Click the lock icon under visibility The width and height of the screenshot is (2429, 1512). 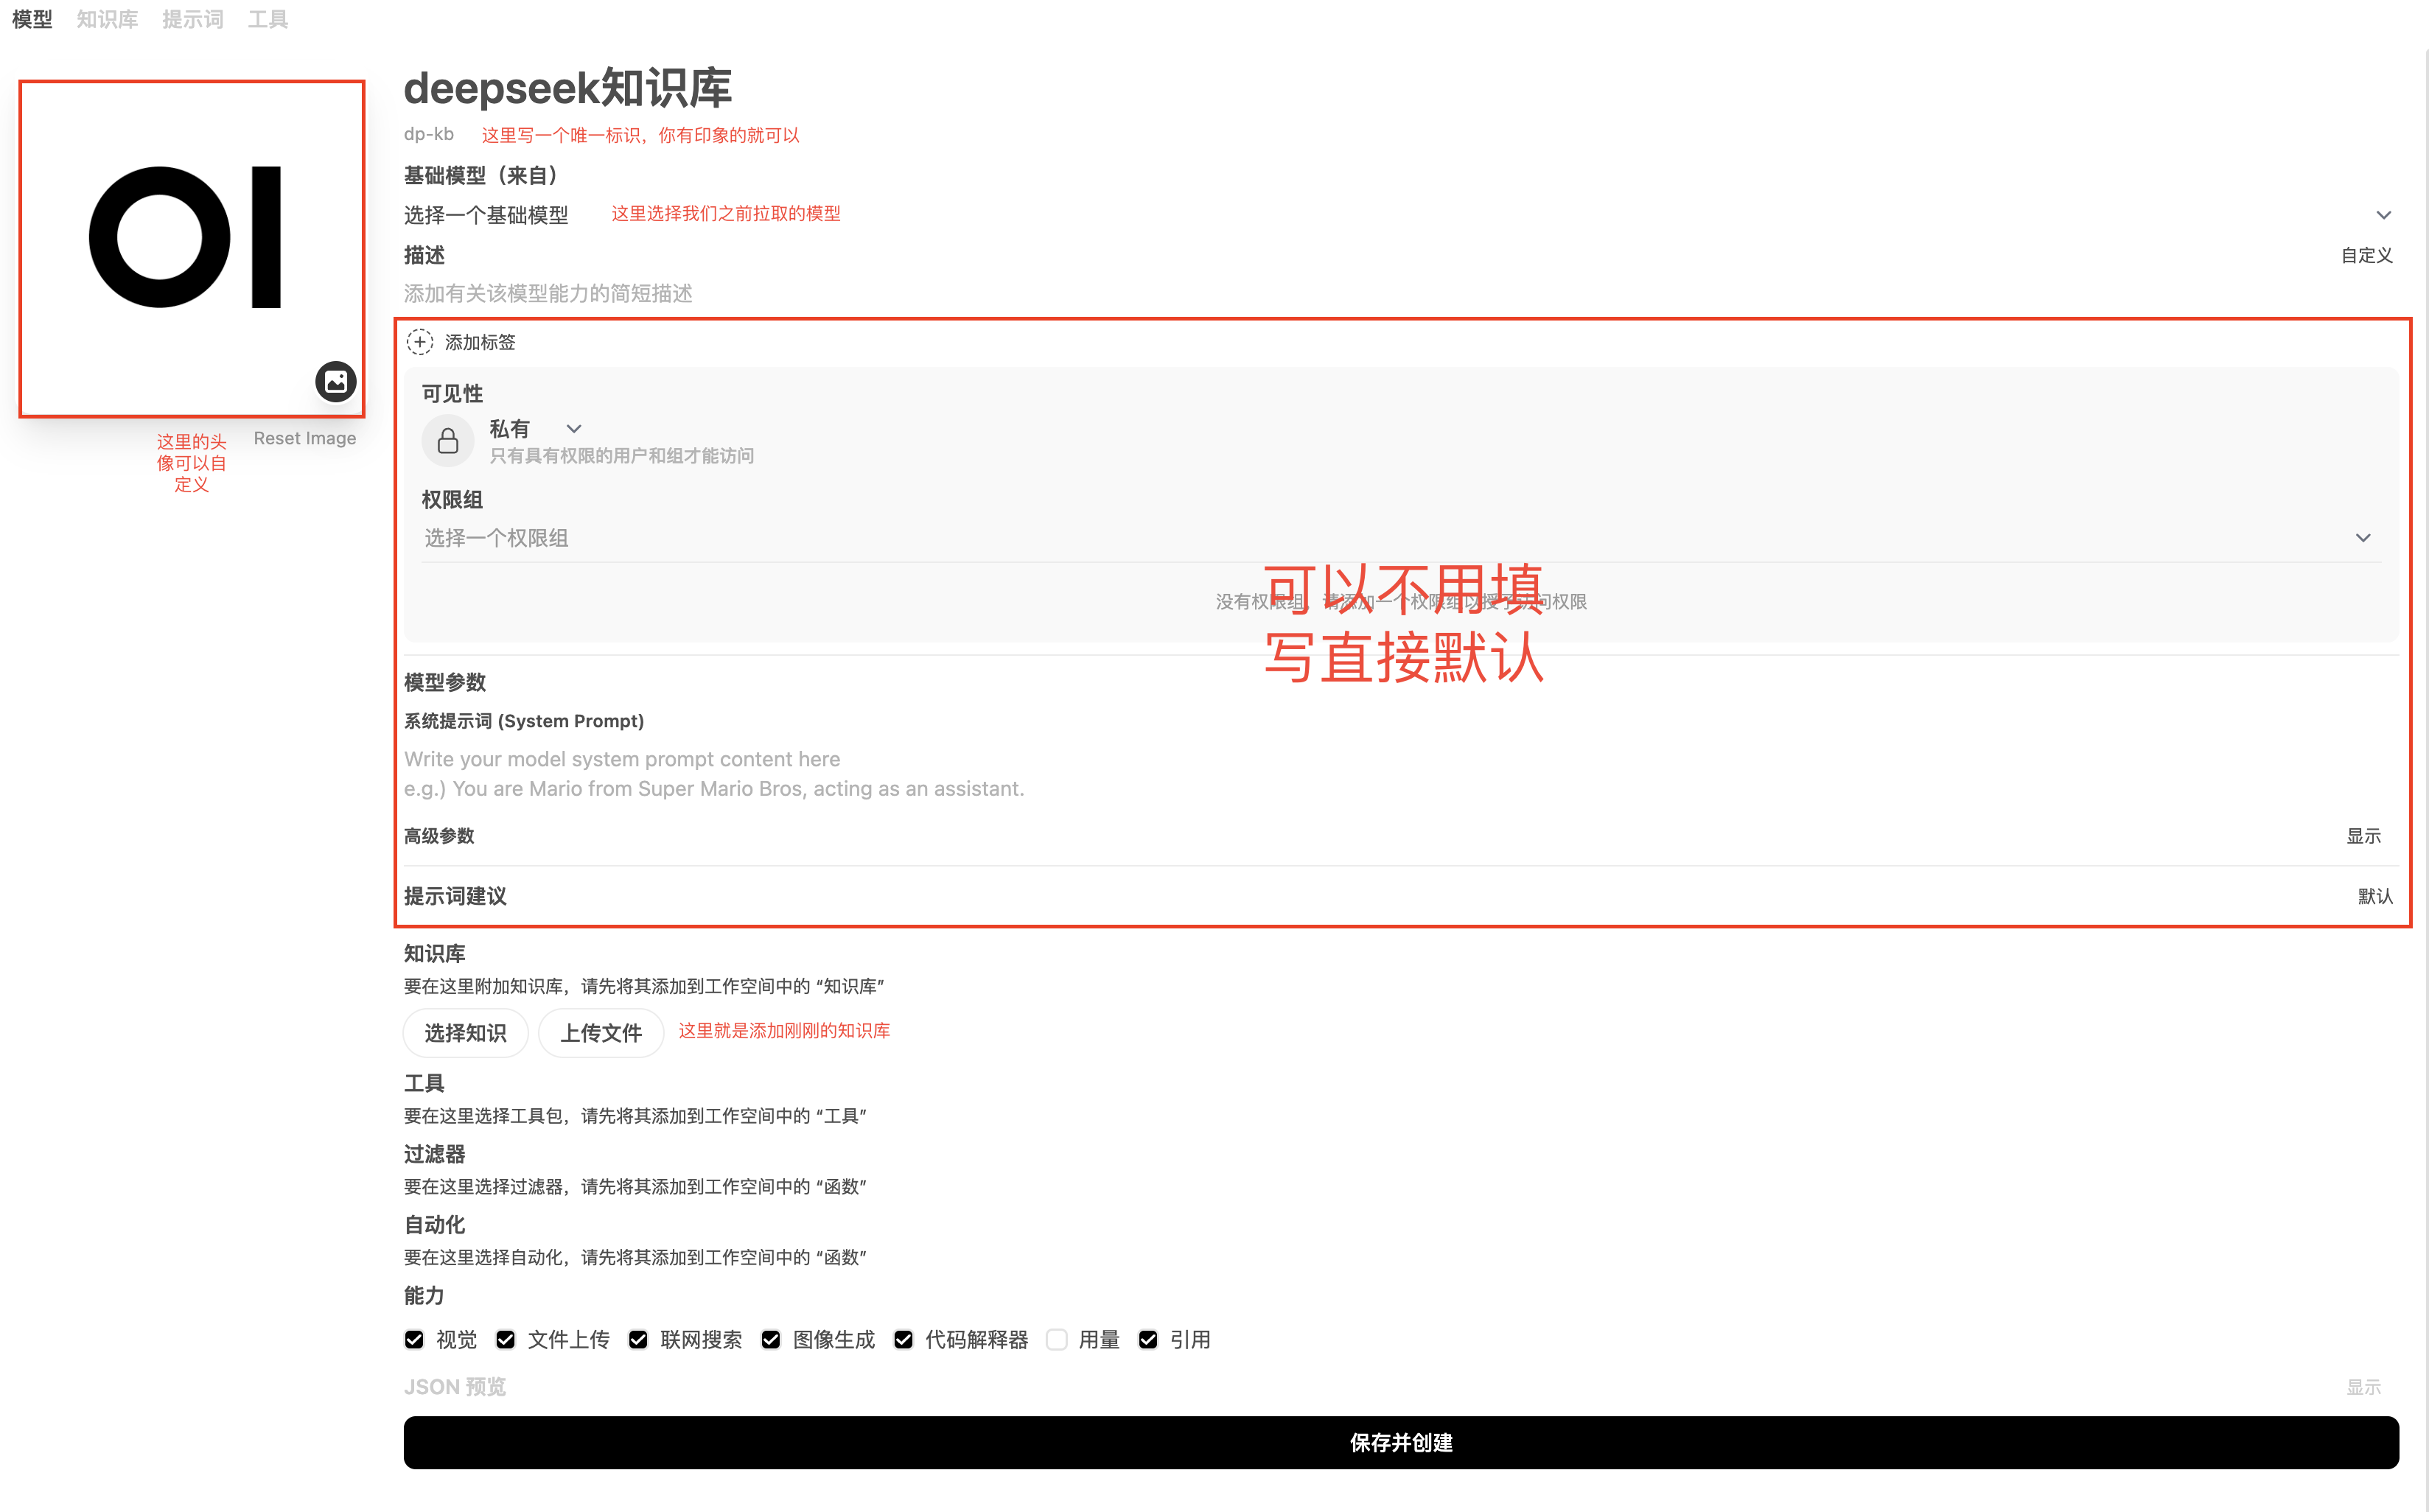coord(448,440)
